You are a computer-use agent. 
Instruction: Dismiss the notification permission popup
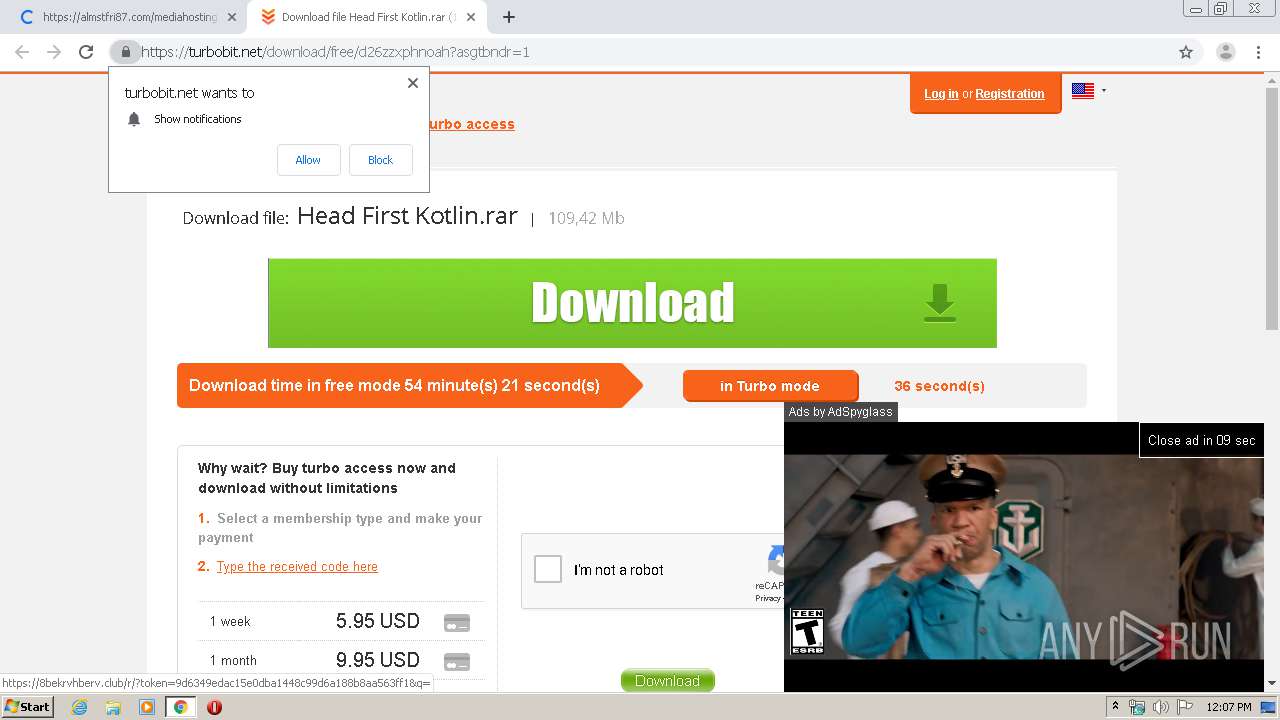pyautogui.click(x=413, y=83)
